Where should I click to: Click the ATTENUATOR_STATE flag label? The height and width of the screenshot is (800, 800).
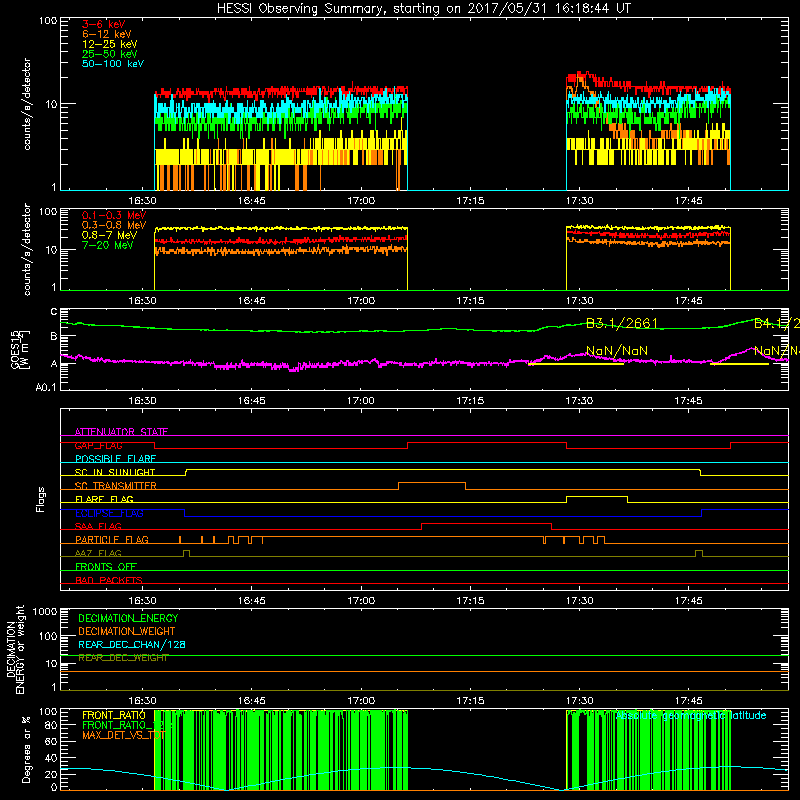tap(121, 432)
